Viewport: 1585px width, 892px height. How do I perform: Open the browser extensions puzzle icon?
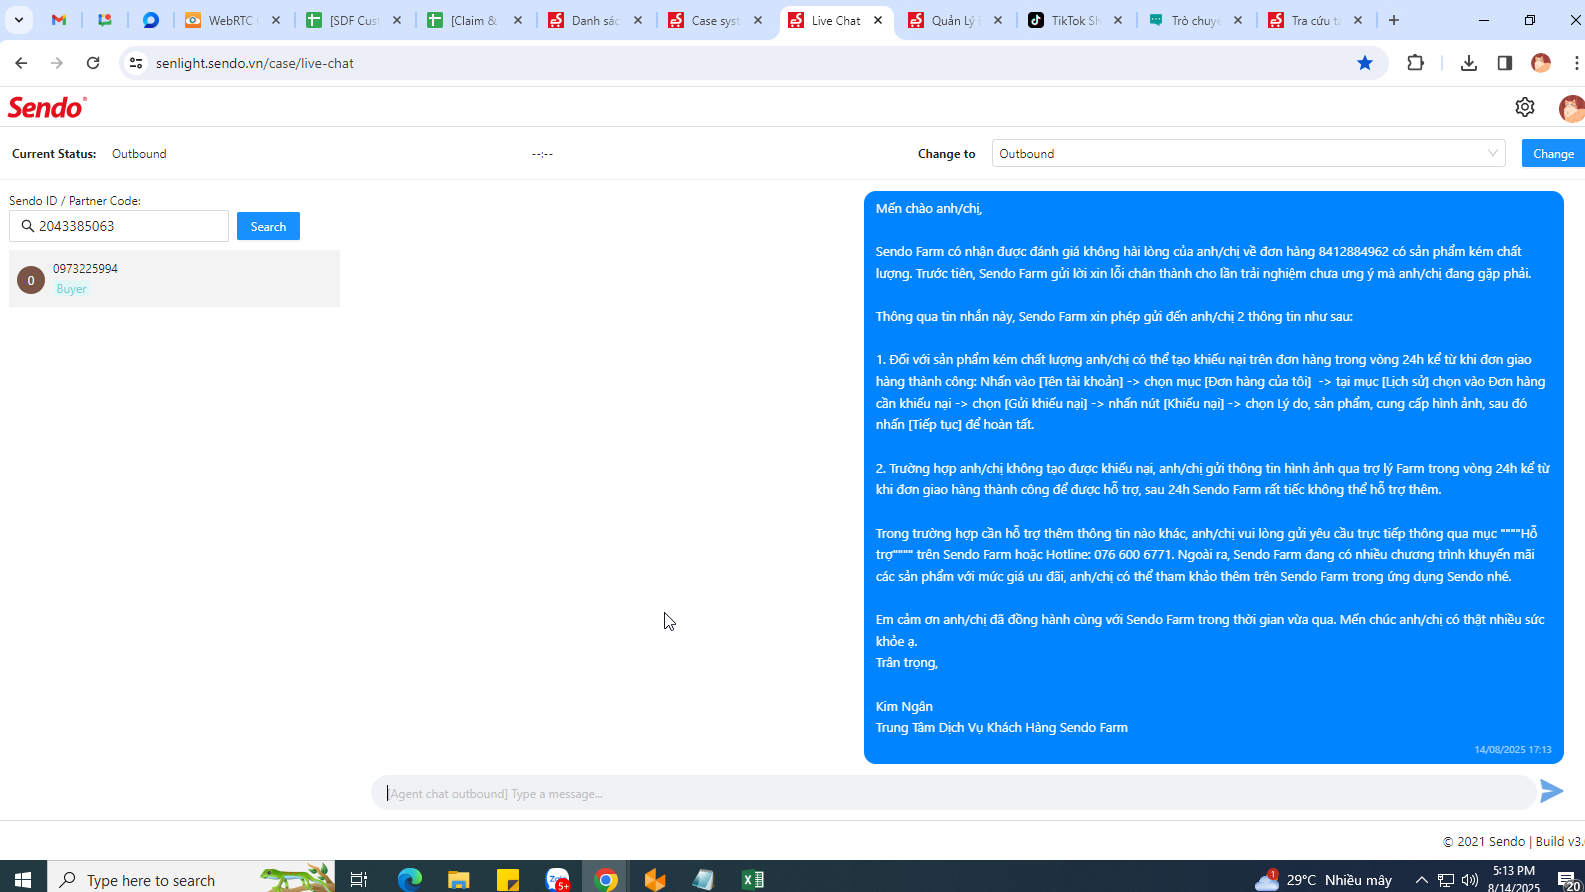tap(1415, 63)
